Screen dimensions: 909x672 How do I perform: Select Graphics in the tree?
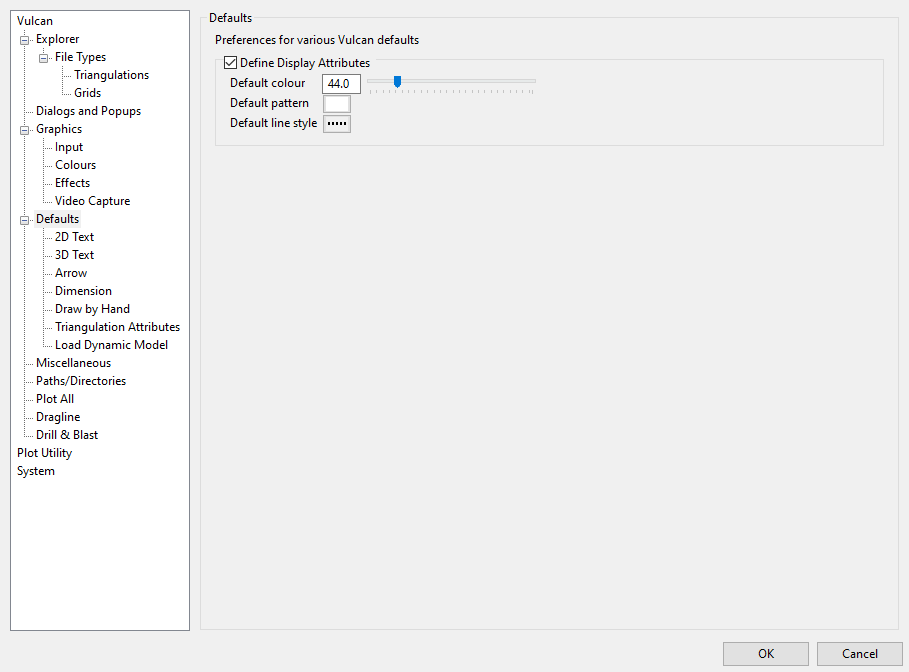tap(59, 129)
